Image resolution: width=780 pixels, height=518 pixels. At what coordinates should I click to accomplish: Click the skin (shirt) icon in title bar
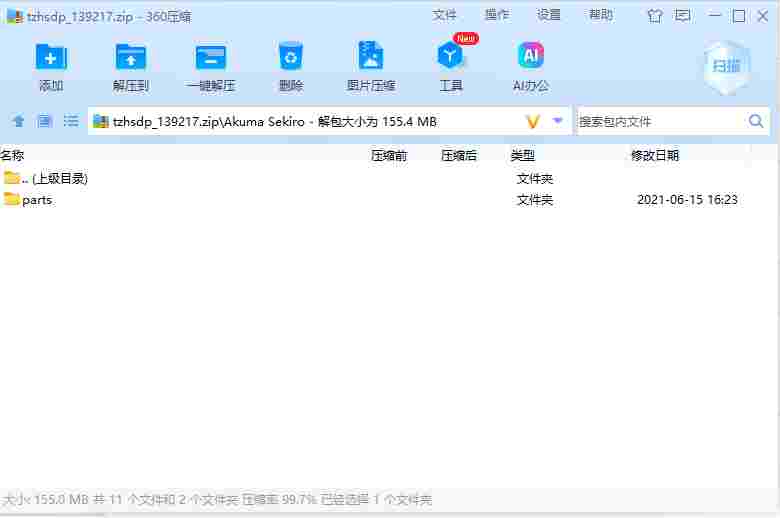point(655,16)
